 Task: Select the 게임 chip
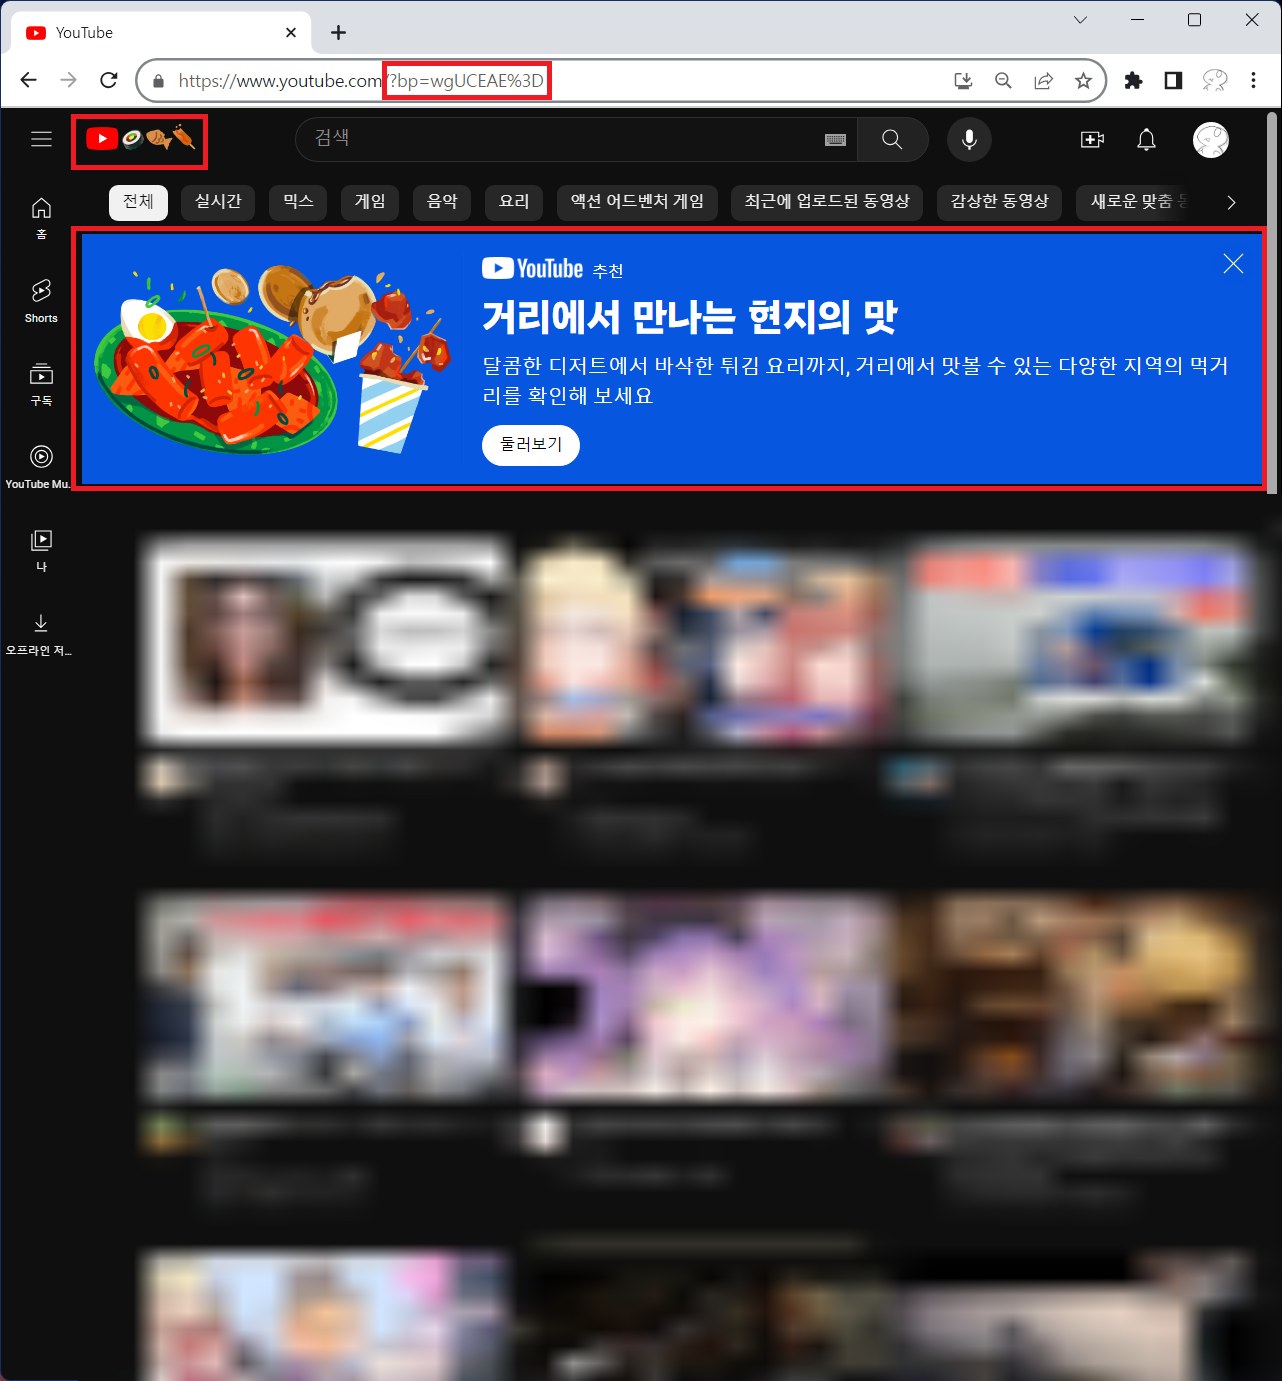[370, 202]
